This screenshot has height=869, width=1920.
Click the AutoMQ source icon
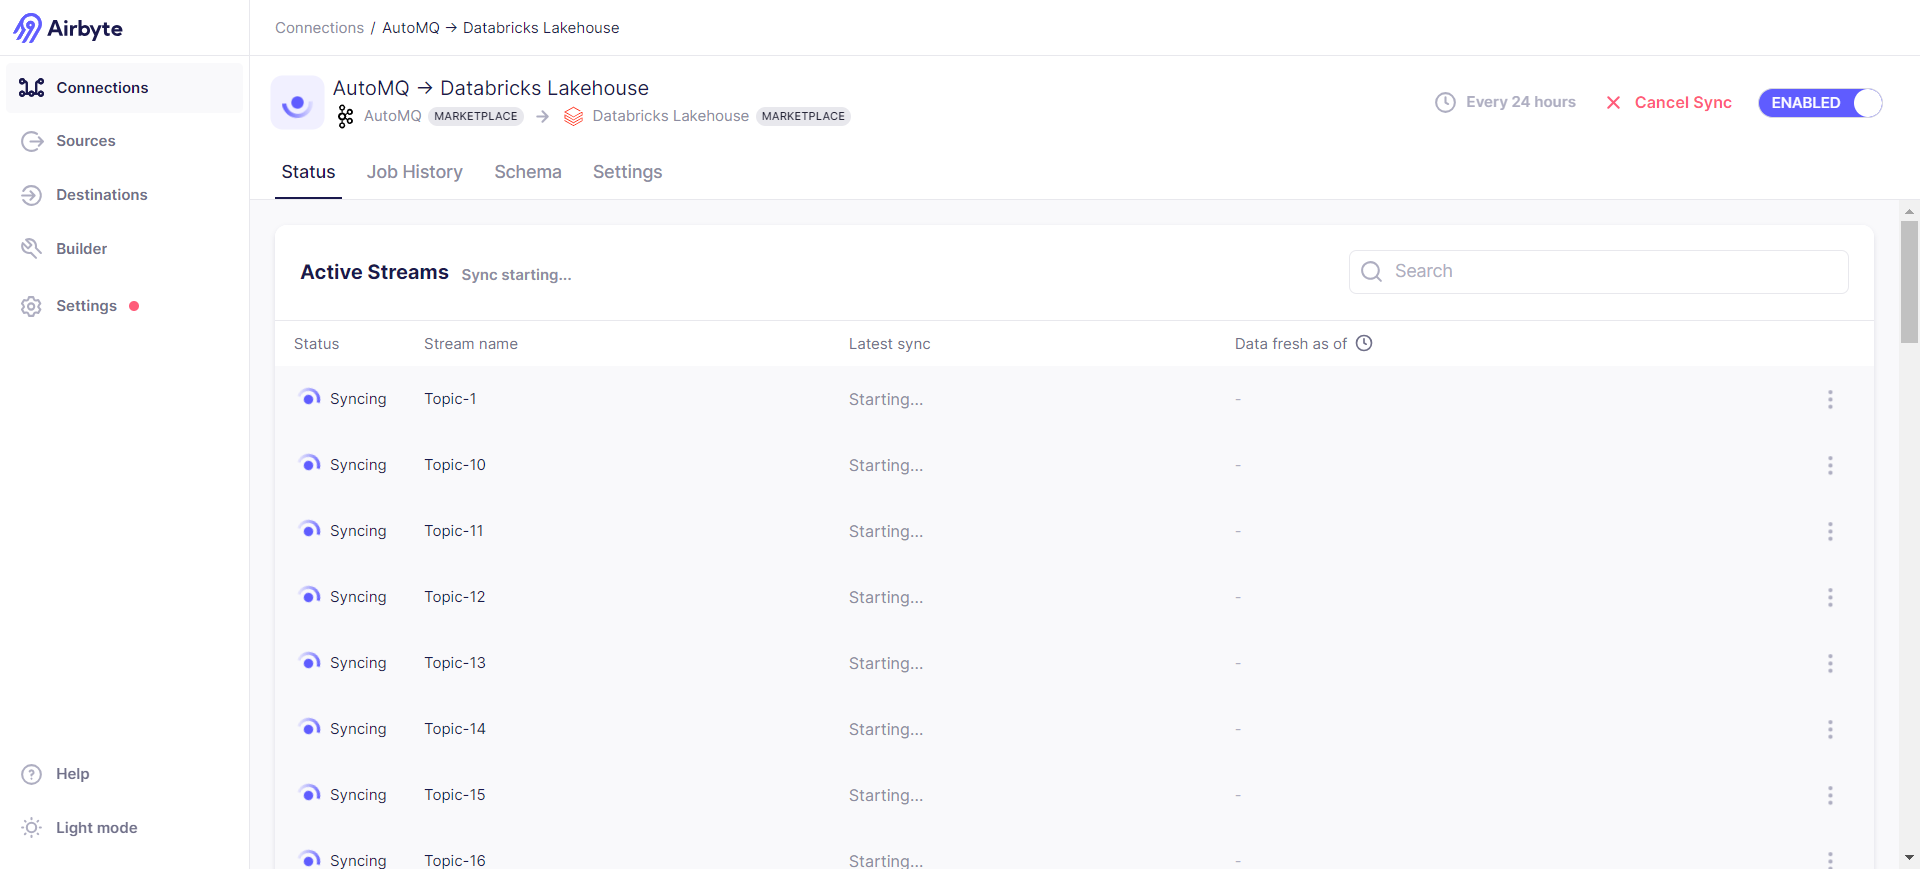(346, 116)
